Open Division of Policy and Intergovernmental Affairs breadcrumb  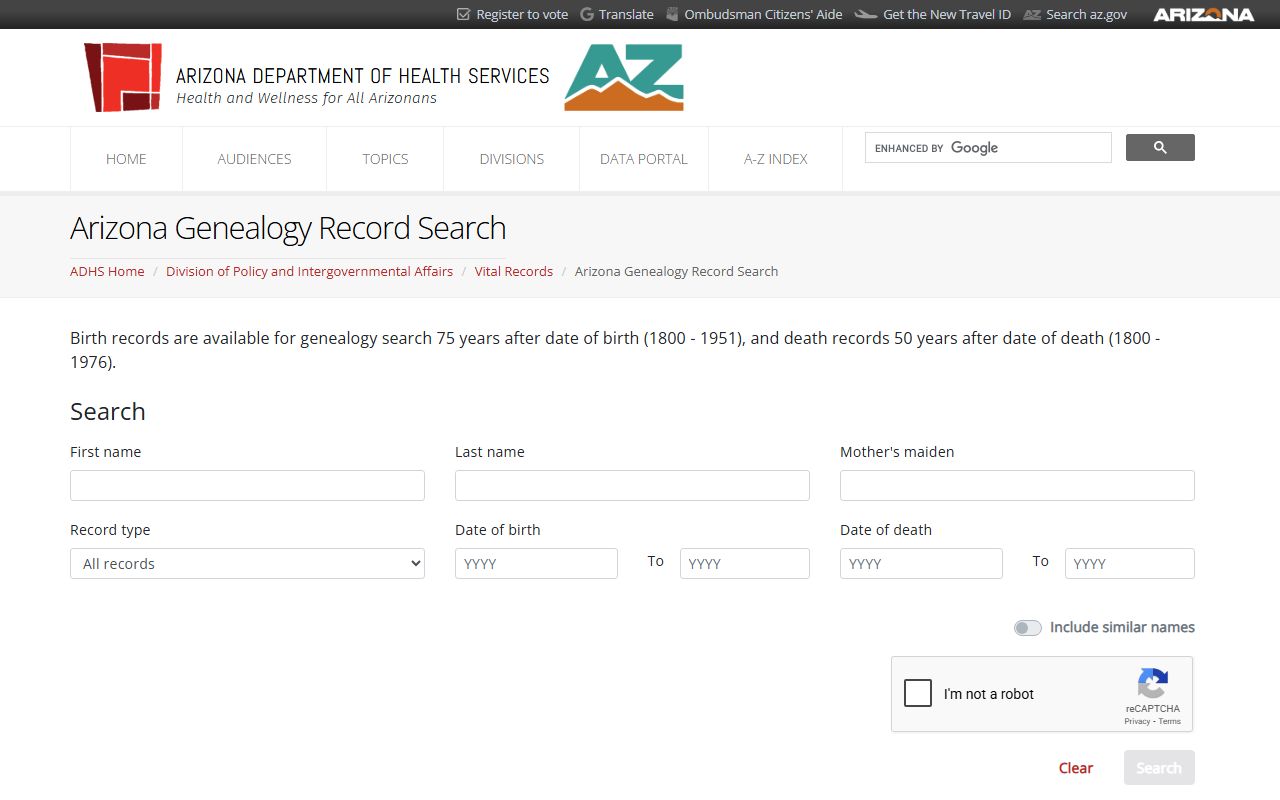tap(309, 271)
